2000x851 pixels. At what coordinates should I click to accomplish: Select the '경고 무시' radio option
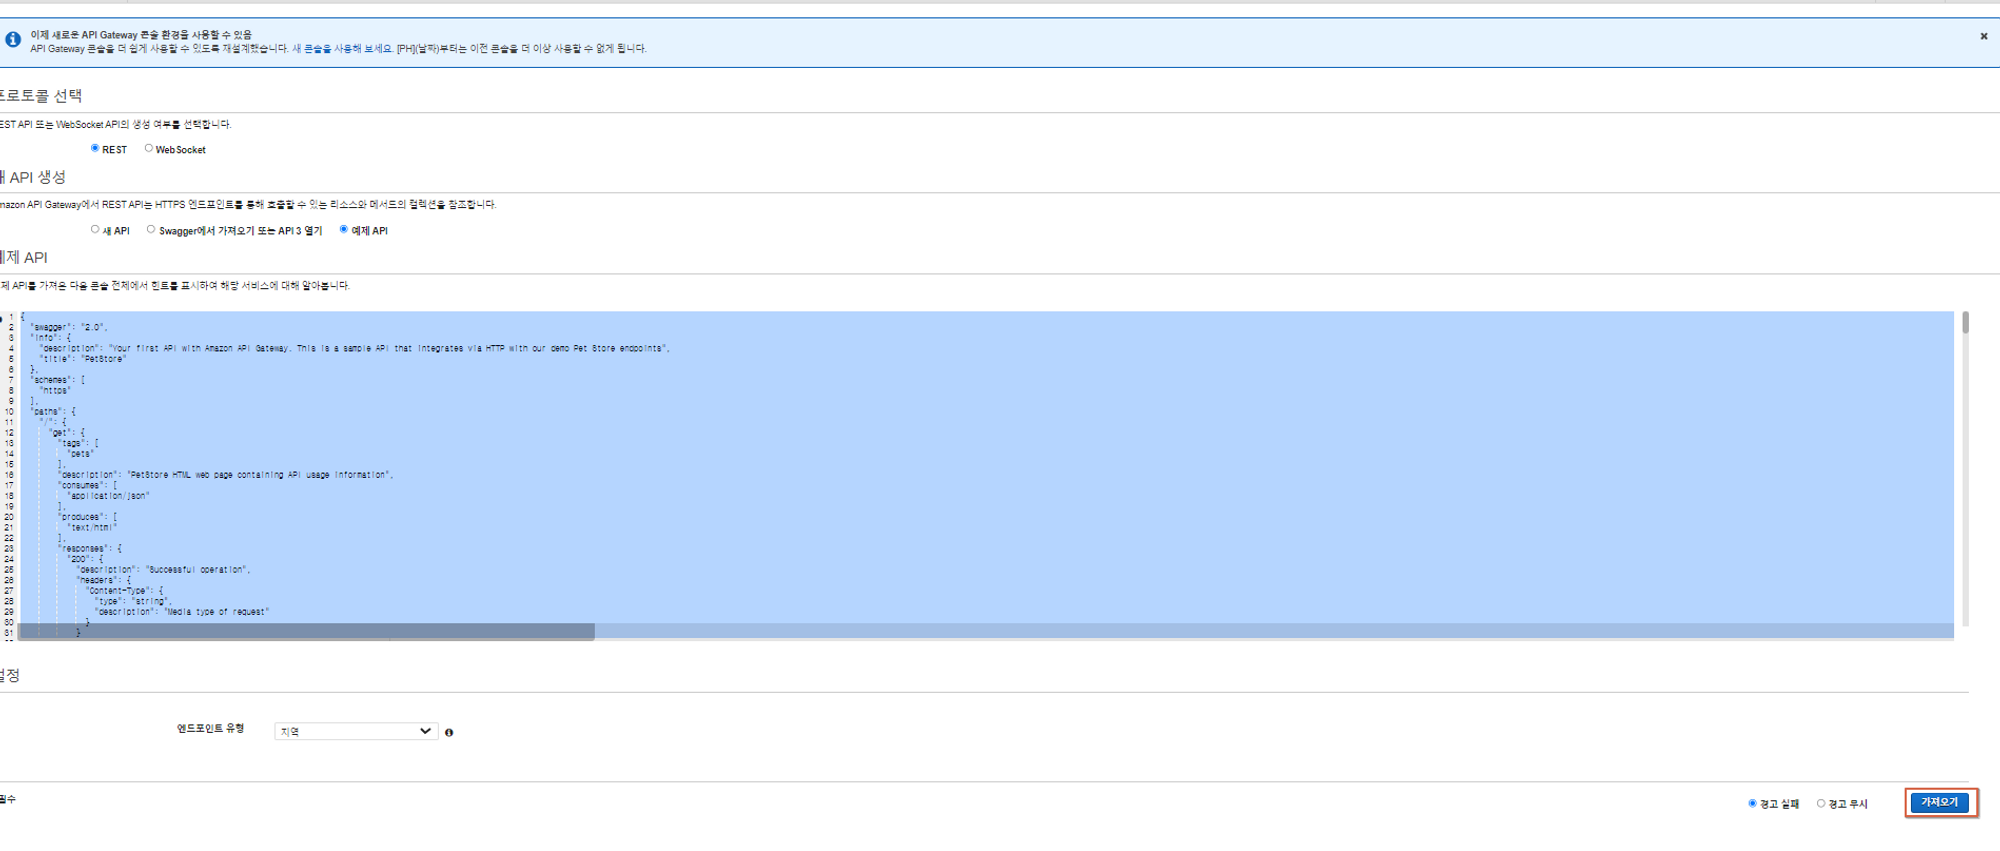pos(1821,803)
